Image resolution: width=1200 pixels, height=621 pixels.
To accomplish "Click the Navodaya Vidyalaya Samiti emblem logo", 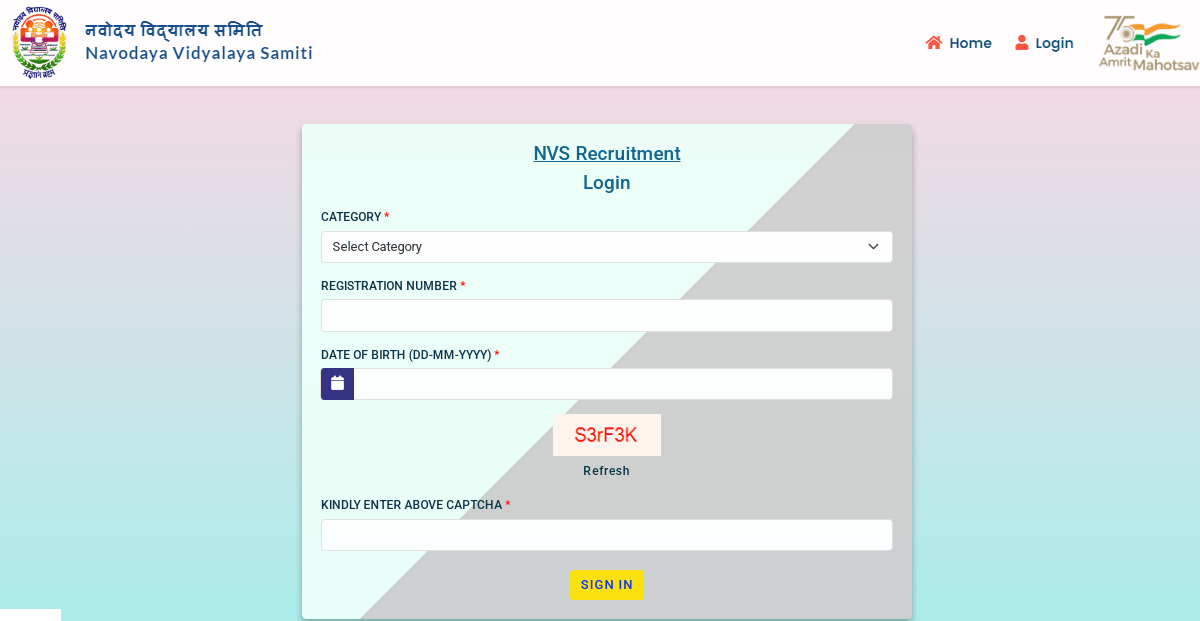I will pos(39,42).
